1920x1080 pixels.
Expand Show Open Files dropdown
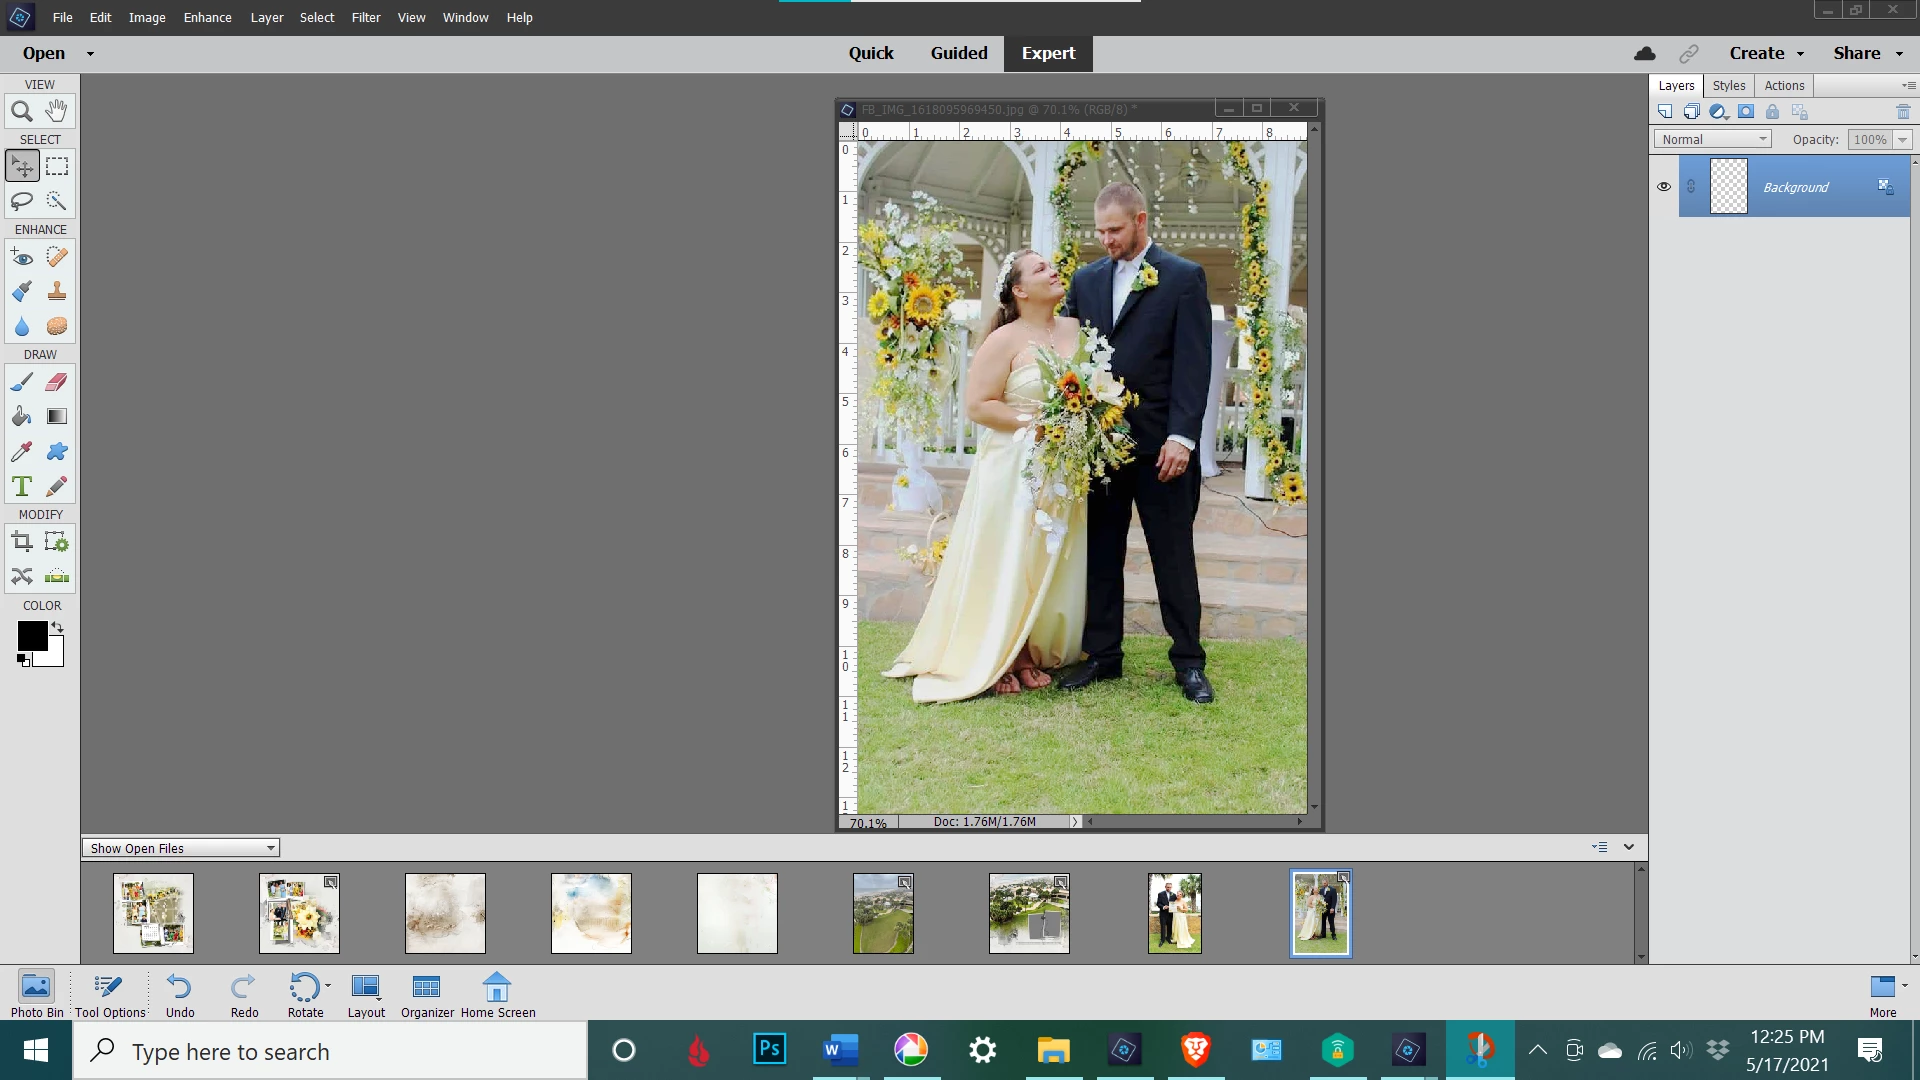(181, 848)
